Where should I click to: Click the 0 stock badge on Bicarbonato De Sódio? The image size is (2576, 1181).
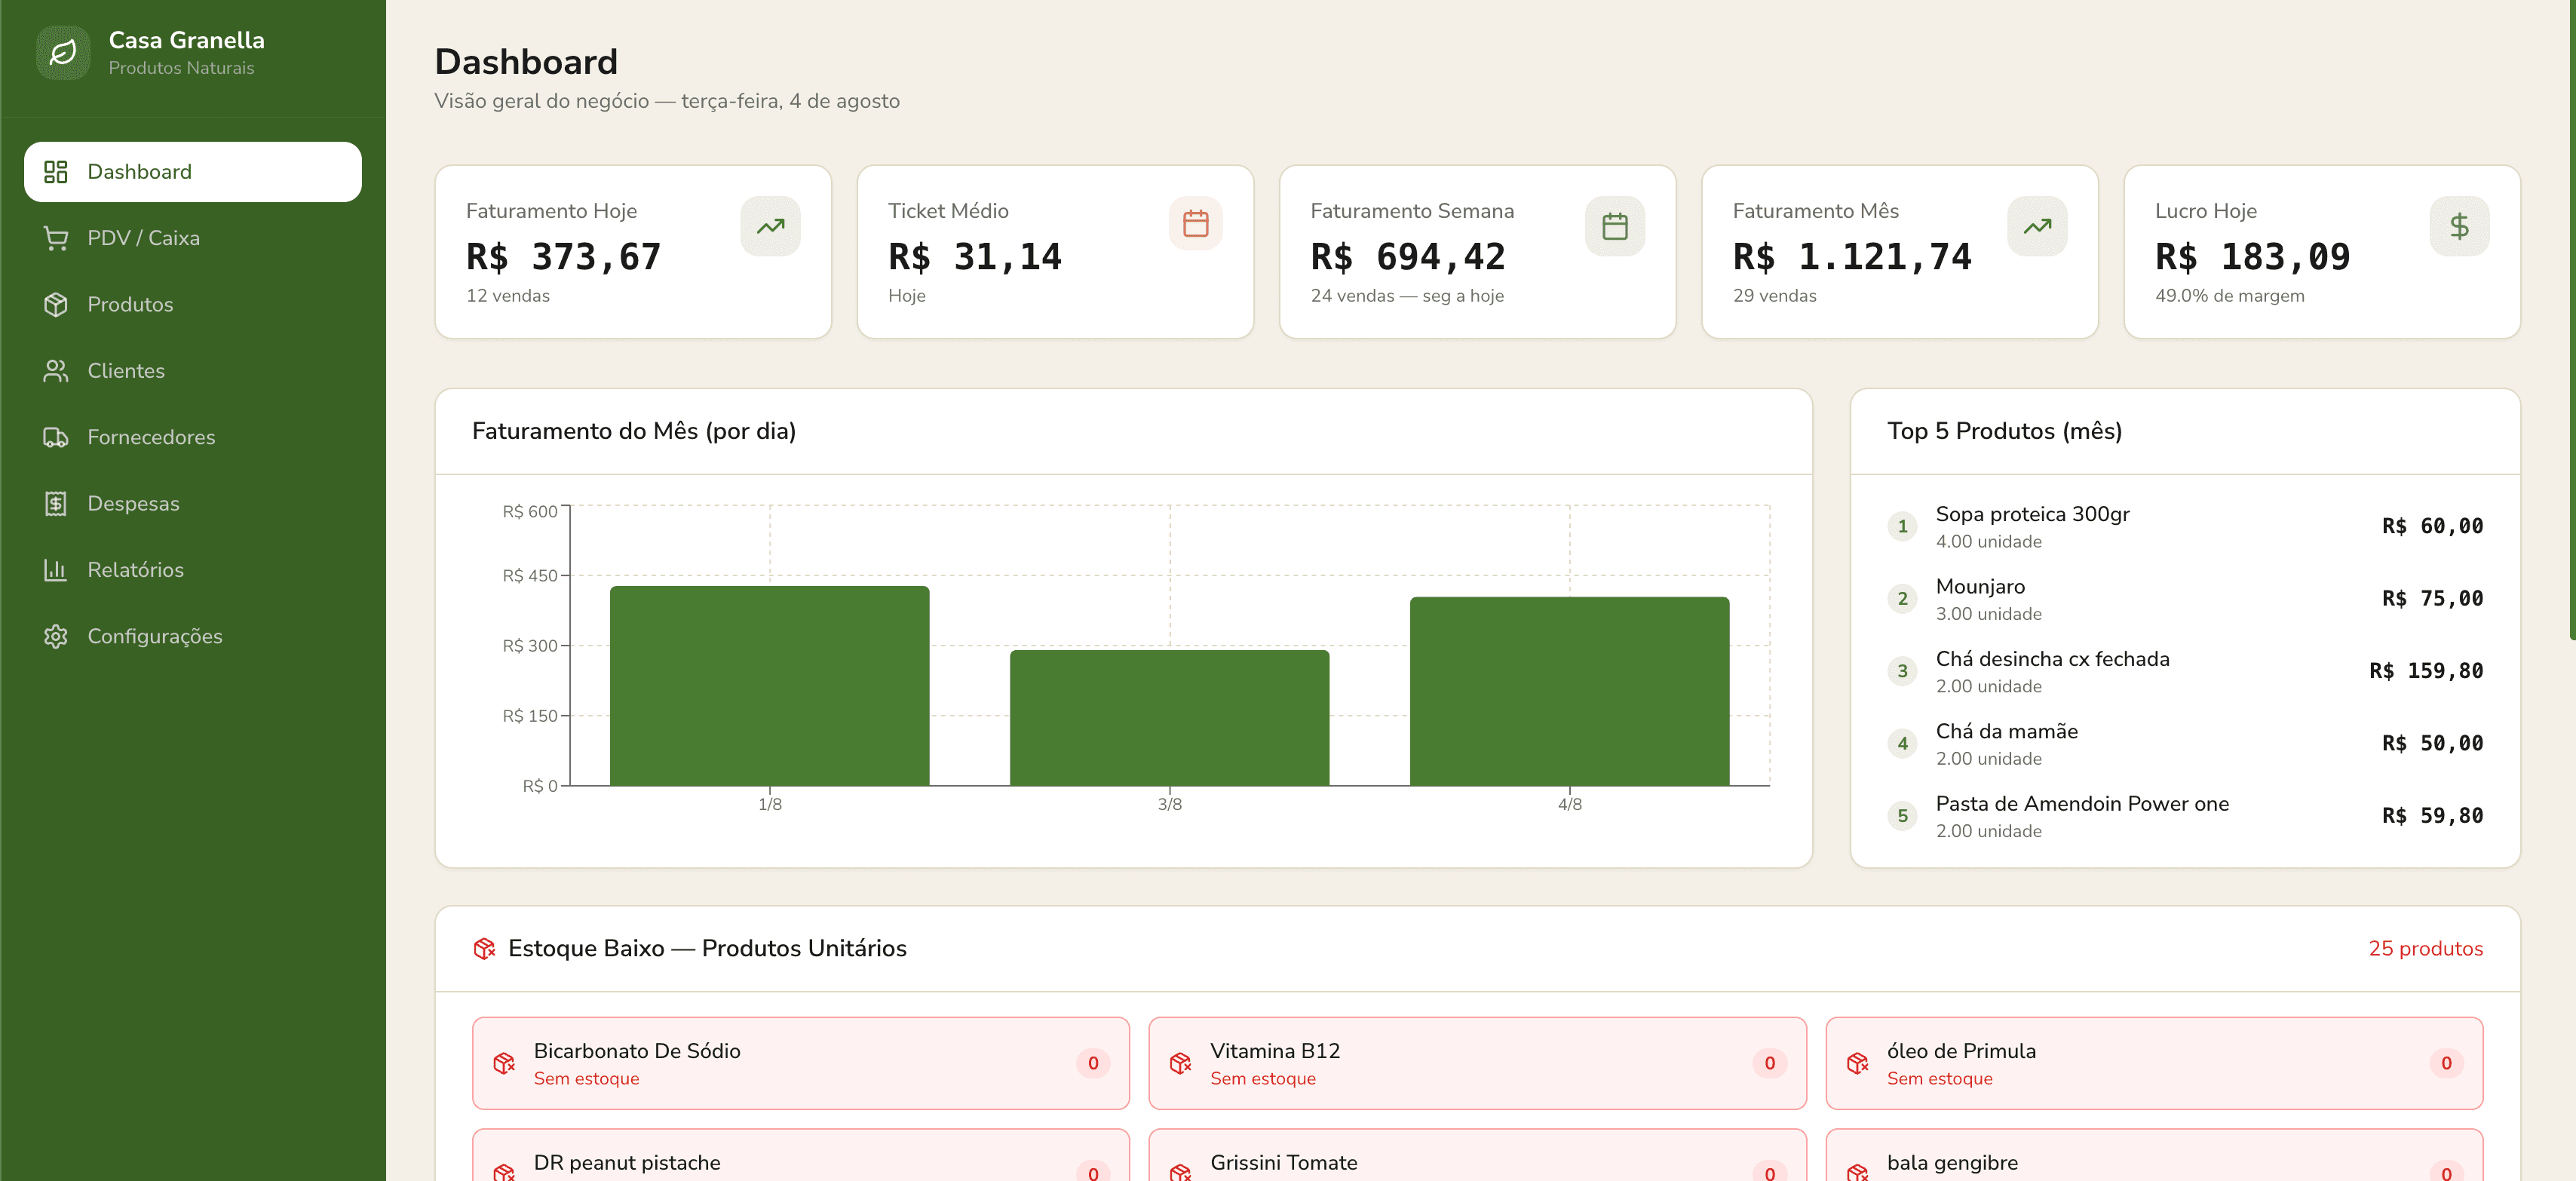pos(1093,1063)
